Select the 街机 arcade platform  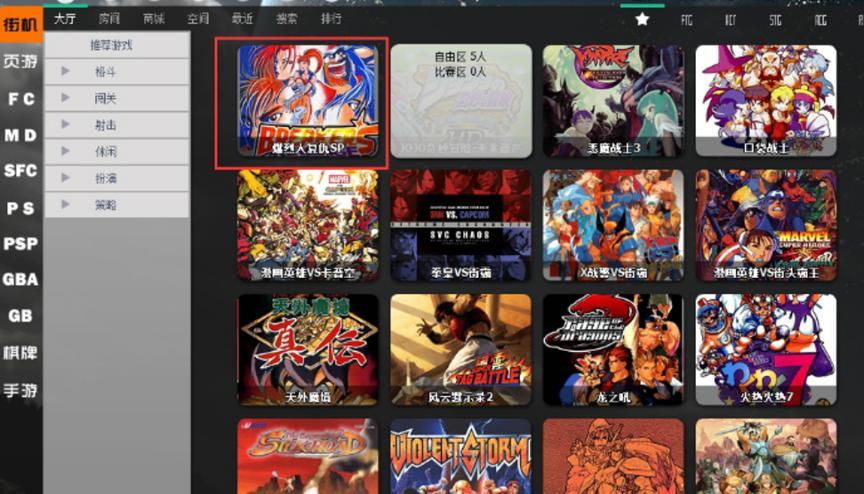[21, 25]
